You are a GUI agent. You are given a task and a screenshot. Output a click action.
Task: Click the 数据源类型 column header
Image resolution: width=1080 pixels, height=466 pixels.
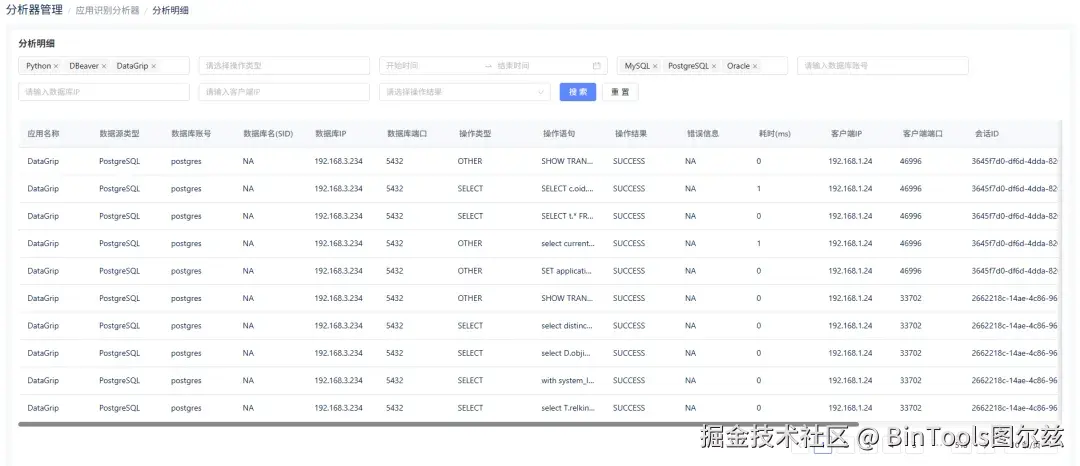click(x=119, y=134)
